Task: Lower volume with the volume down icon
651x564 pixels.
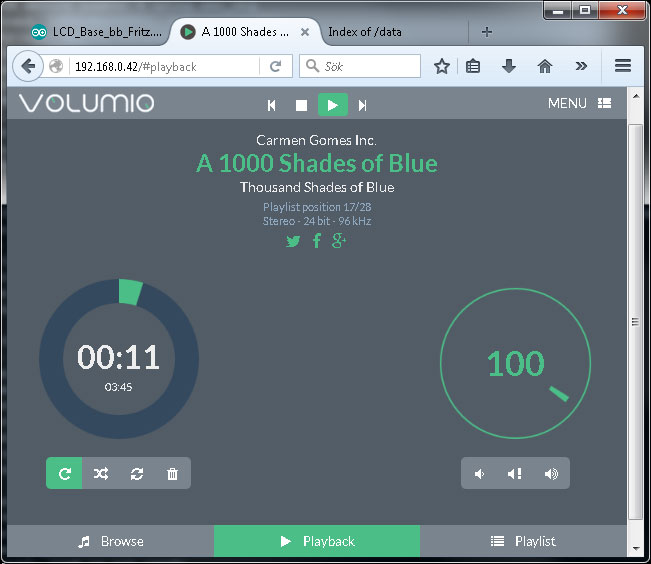Action: [x=479, y=473]
